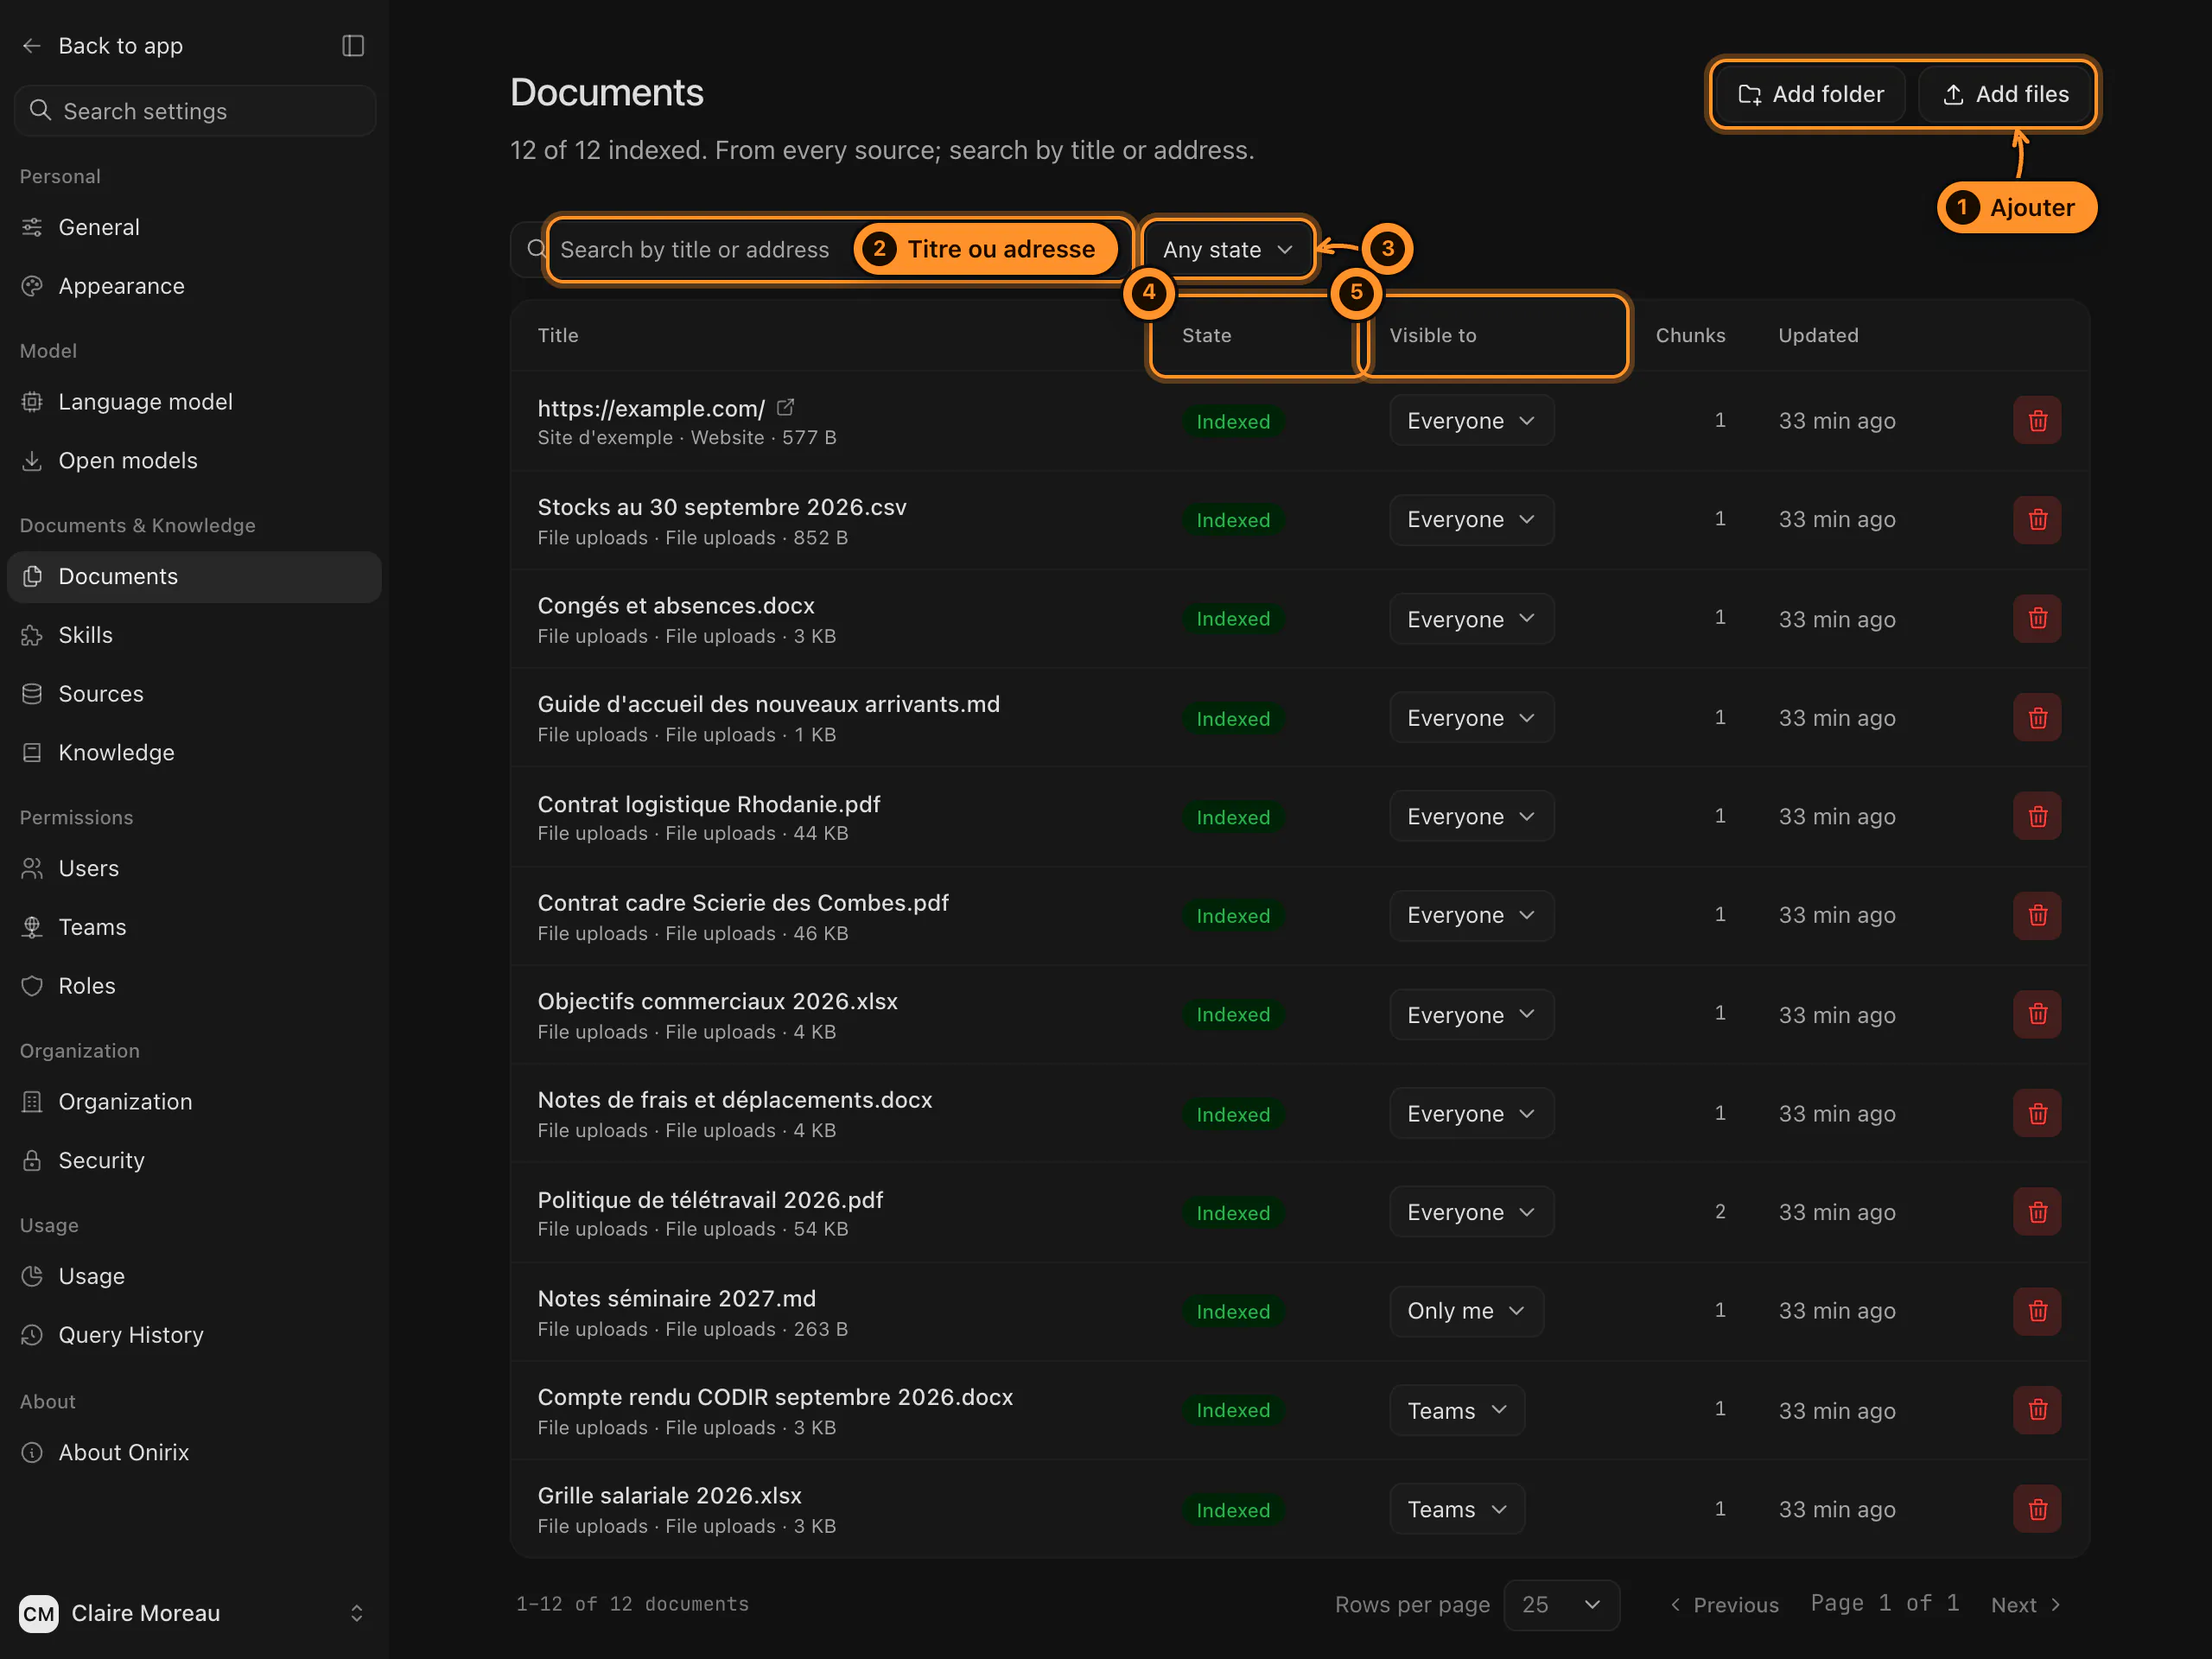Viewport: 2212px width, 1659px height.
Task: Open Teams visibility dropdown for Grille salariale
Action: [1456, 1509]
